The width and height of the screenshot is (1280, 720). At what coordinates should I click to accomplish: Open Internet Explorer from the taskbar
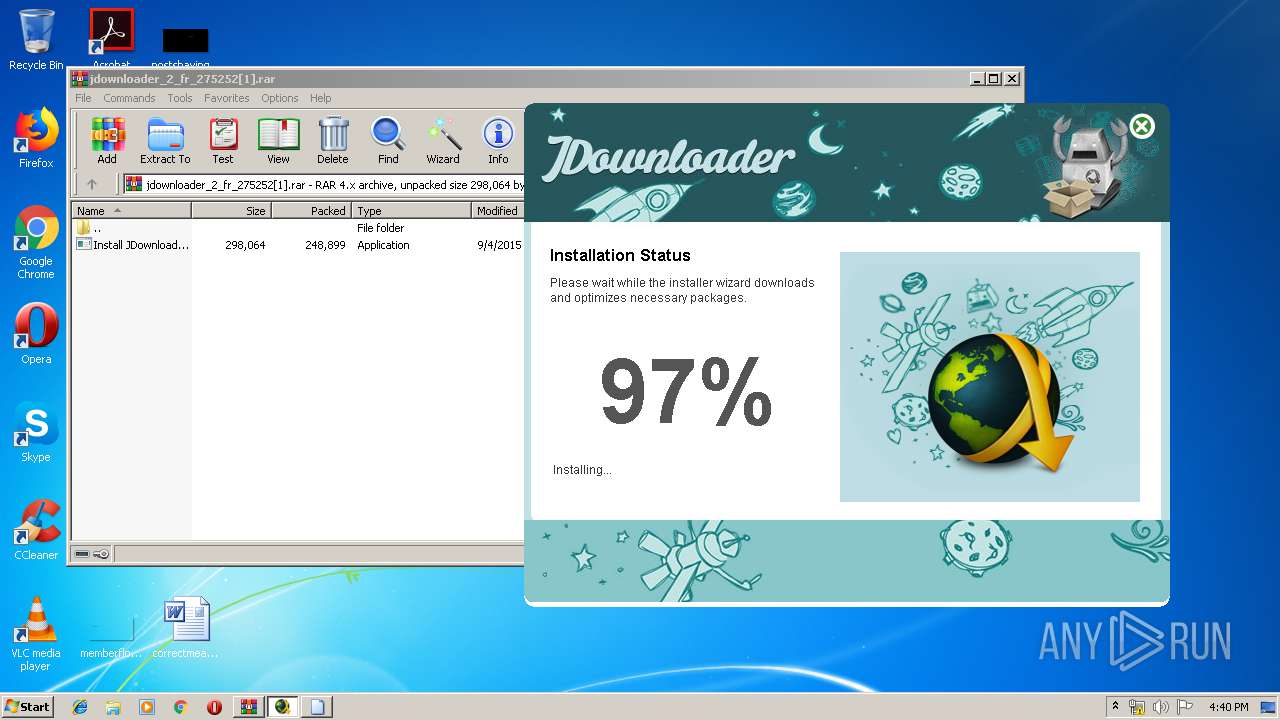click(x=80, y=707)
